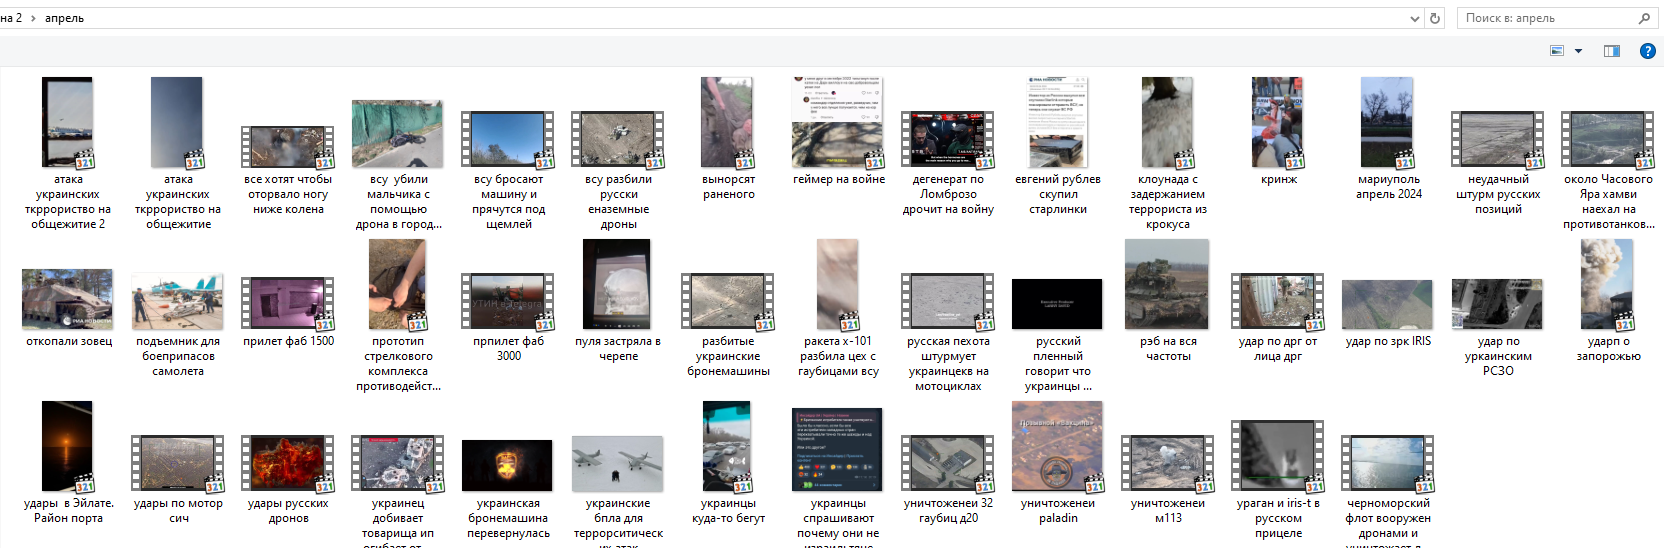Viewport: 1664px width, 548px height.
Task: Select file 'мариуполь апрель 2024'
Action: pyautogui.click(x=1388, y=139)
